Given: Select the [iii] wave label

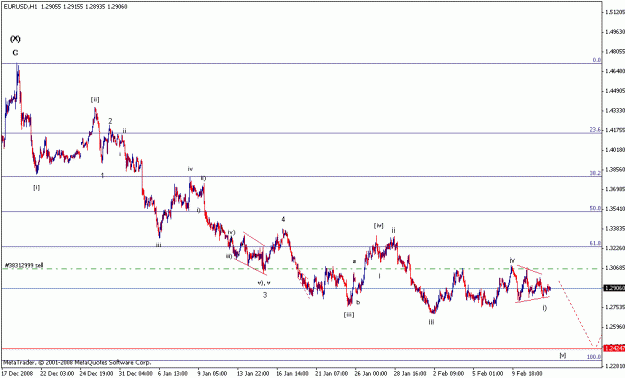Looking at the screenshot, I should (349, 315).
